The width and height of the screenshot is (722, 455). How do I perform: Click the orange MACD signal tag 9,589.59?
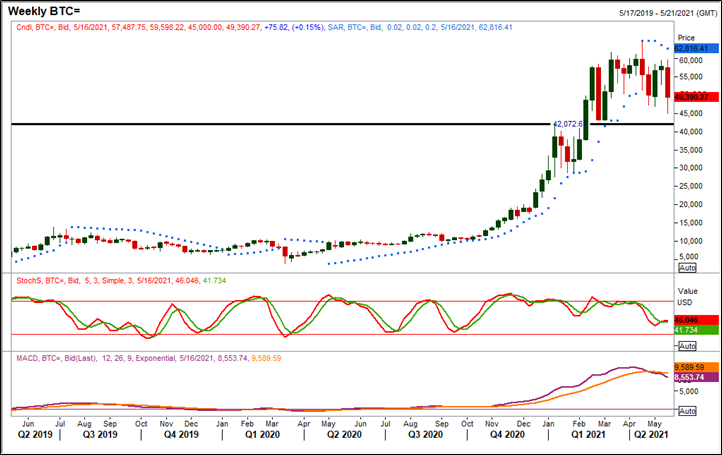pos(696,367)
